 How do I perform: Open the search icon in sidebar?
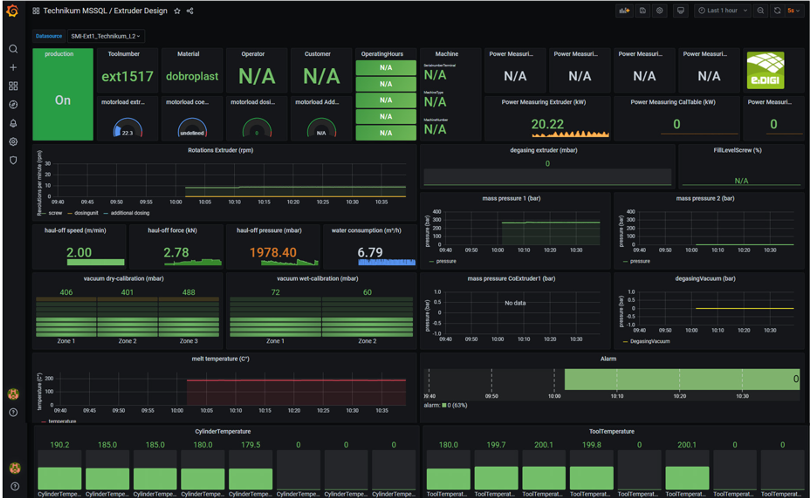click(x=13, y=49)
